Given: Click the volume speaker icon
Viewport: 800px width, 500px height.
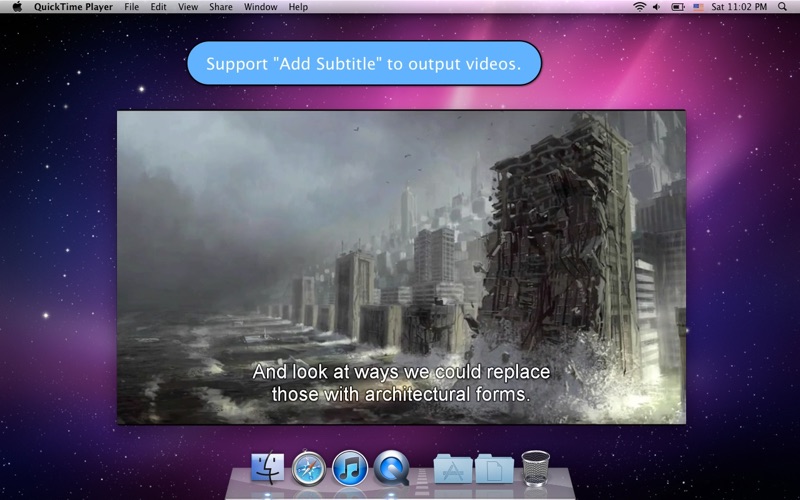Looking at the screenshot, I should (x=657, y=7).
